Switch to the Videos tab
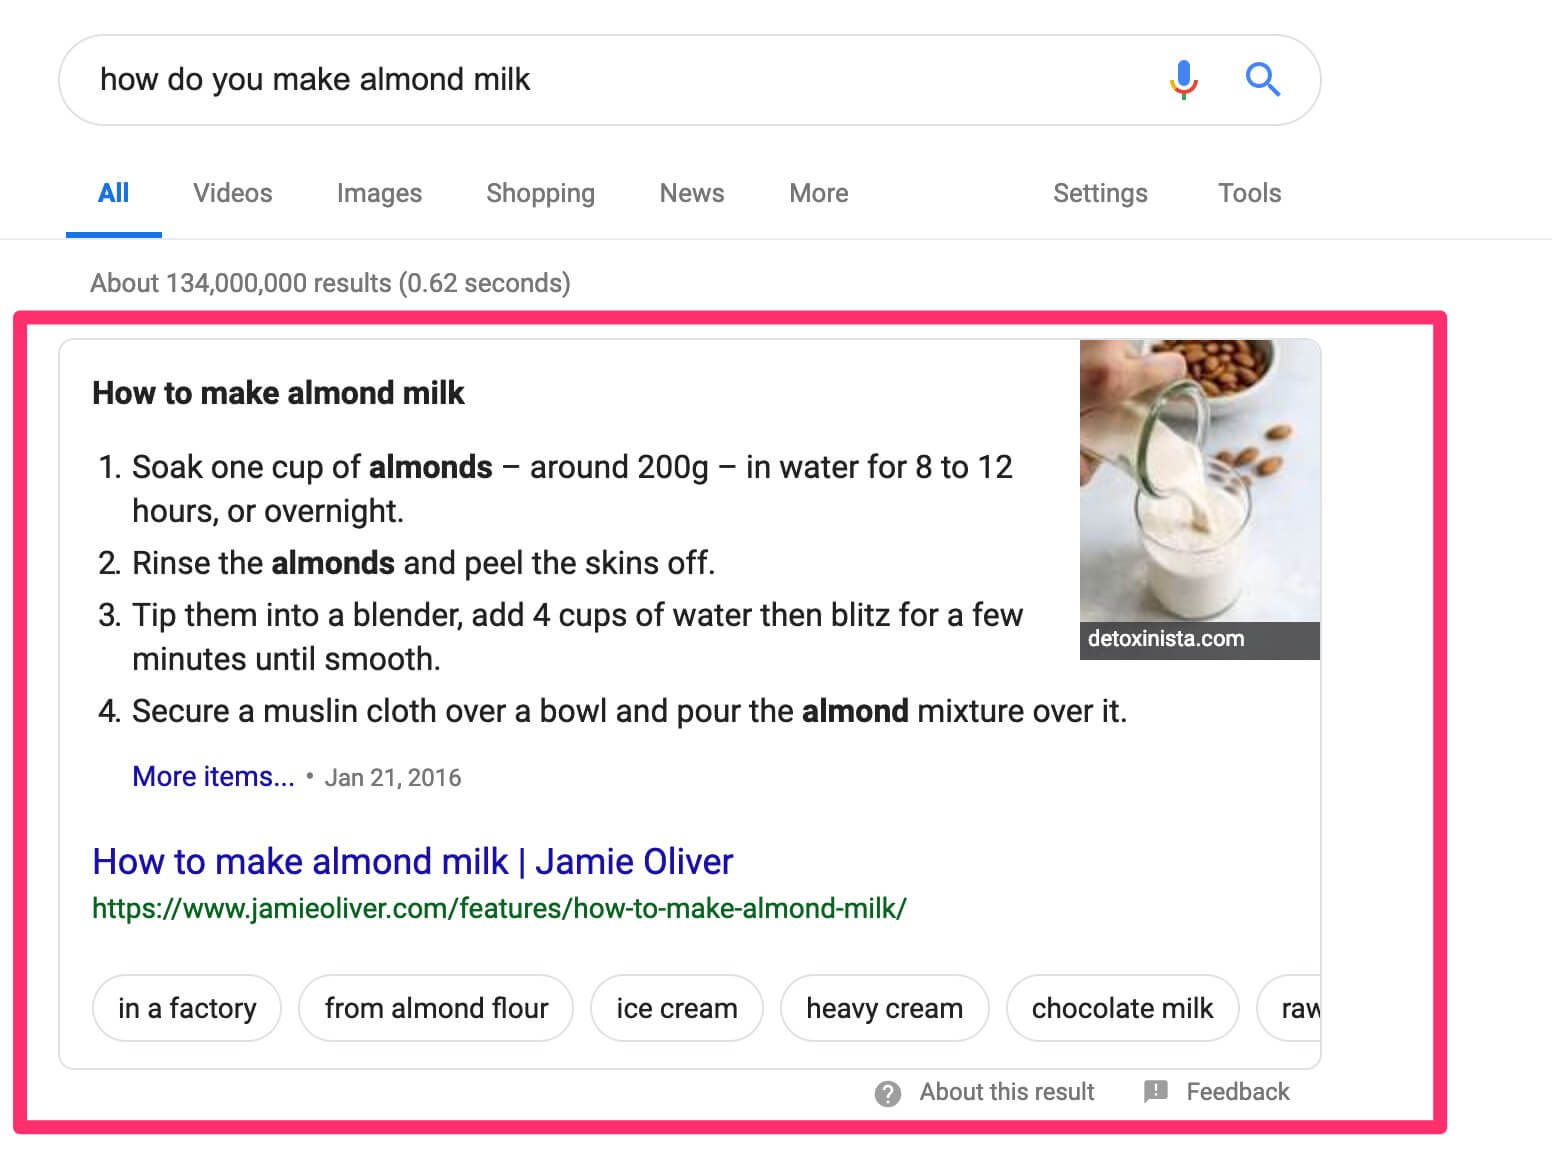1552x1156 pixels. point(232,193)
